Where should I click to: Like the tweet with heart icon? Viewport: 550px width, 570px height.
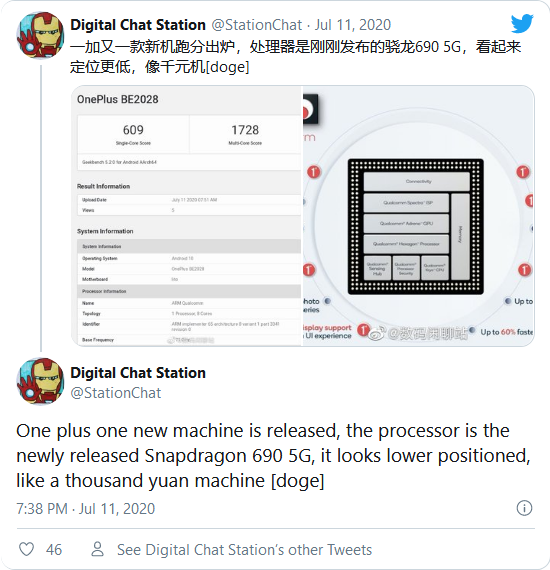(26, 549)
